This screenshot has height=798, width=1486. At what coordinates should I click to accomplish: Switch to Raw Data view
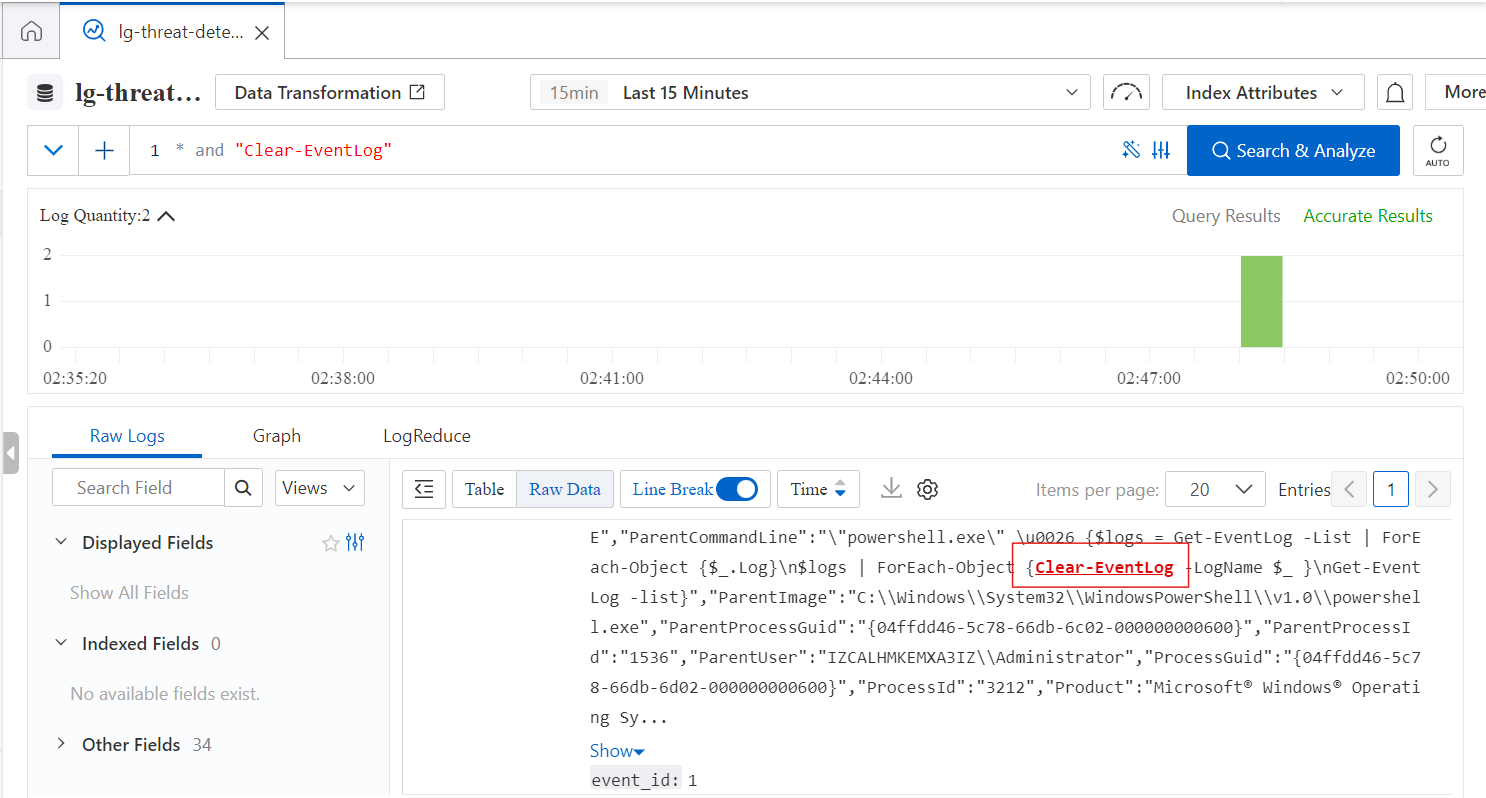coord(565,489)
